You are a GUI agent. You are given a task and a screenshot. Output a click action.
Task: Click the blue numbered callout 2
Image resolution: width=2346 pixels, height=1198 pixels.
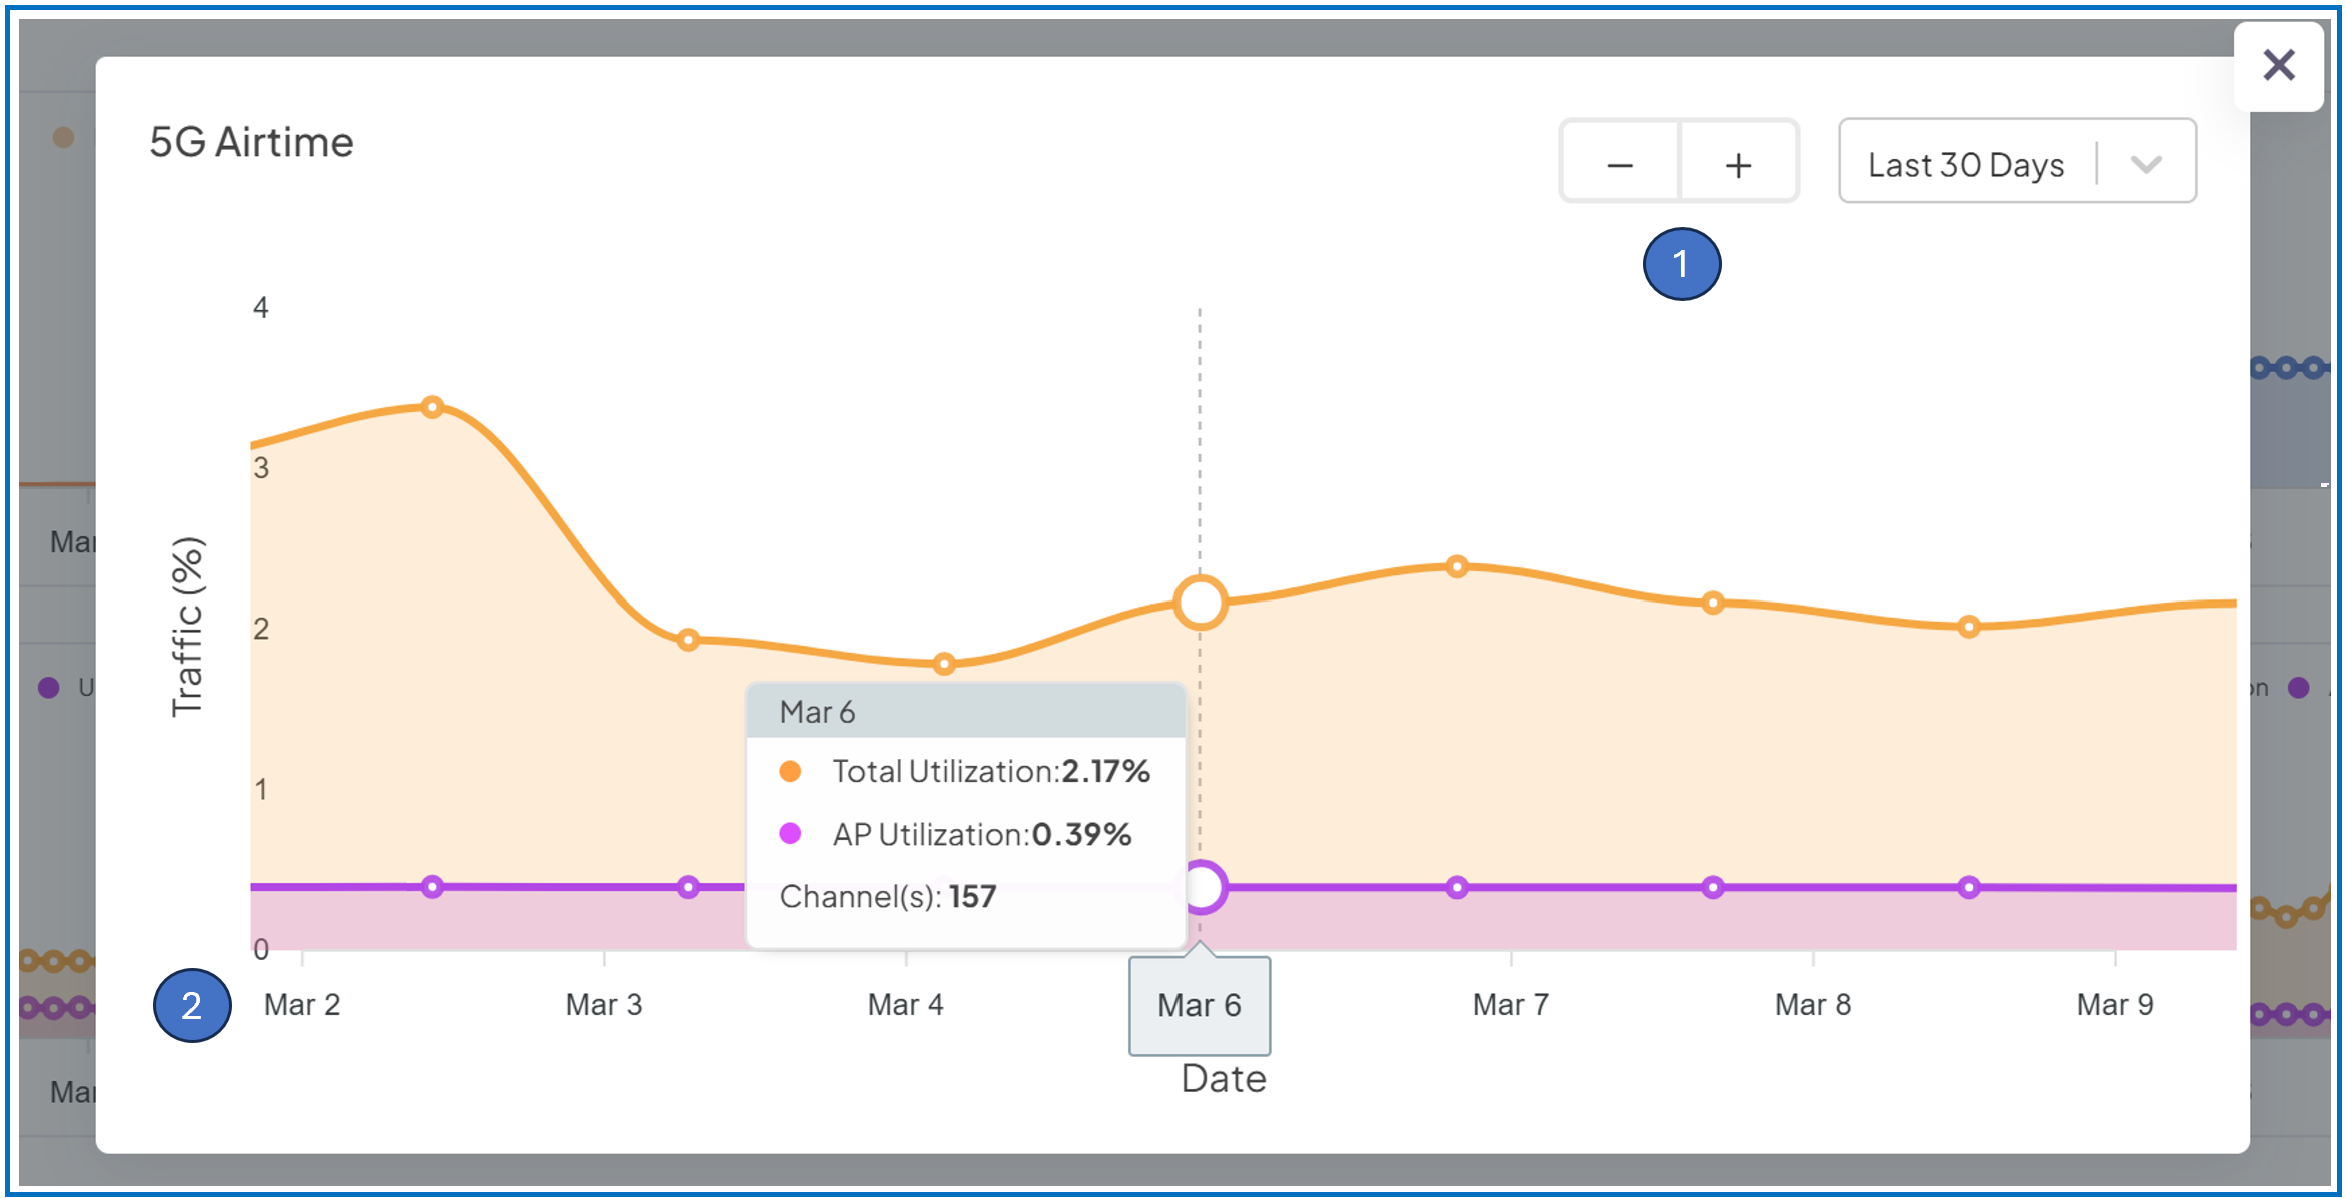click(192, 1005)
